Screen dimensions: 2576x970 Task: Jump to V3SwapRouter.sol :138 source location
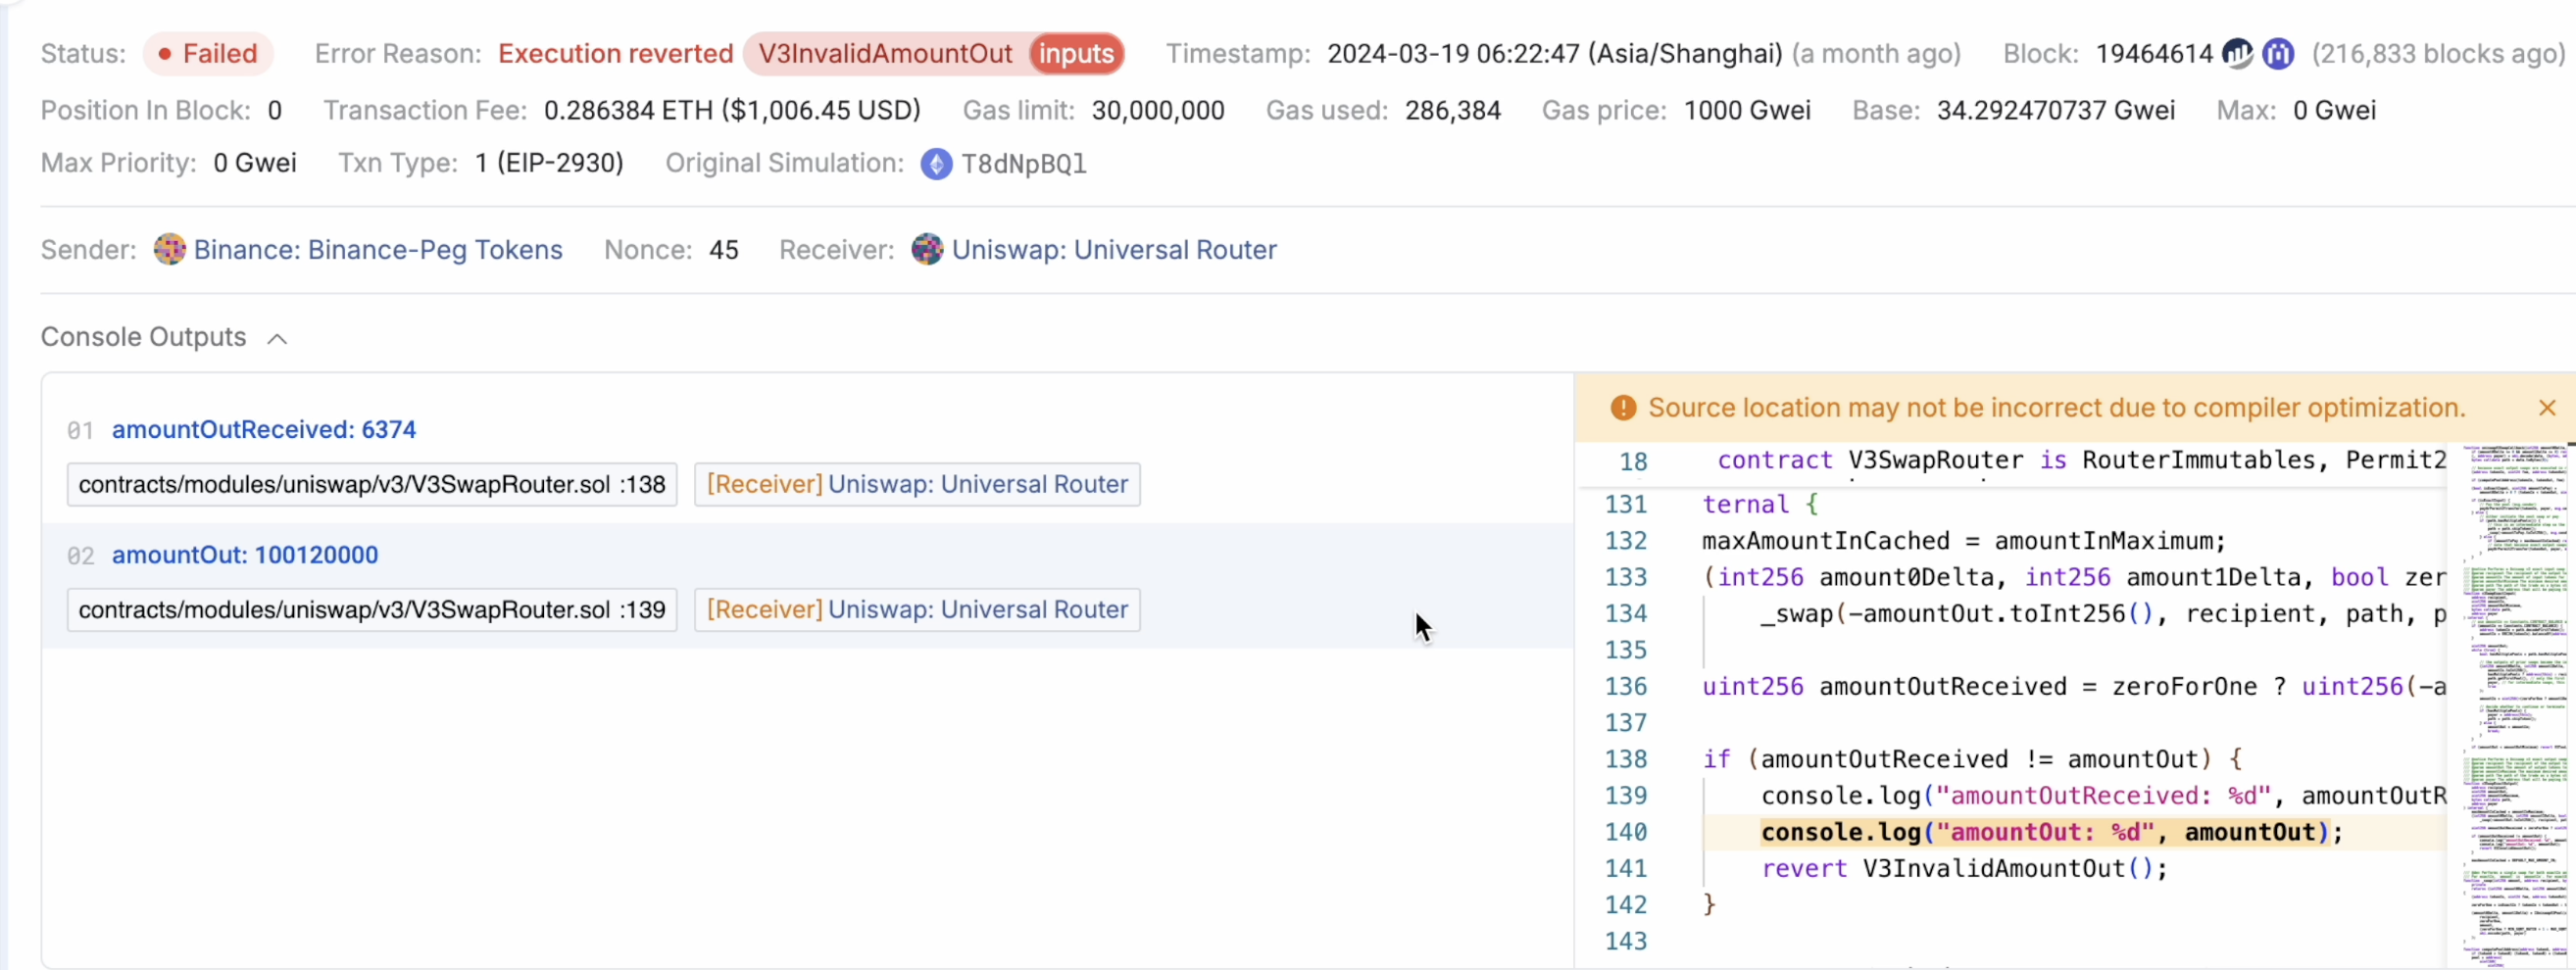[371, 484]
